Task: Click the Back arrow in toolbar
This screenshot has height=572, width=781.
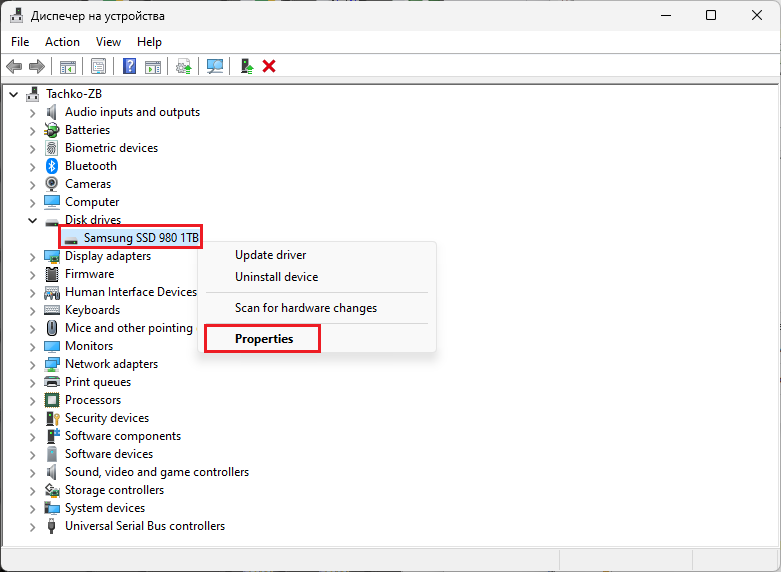Action: 14,66
